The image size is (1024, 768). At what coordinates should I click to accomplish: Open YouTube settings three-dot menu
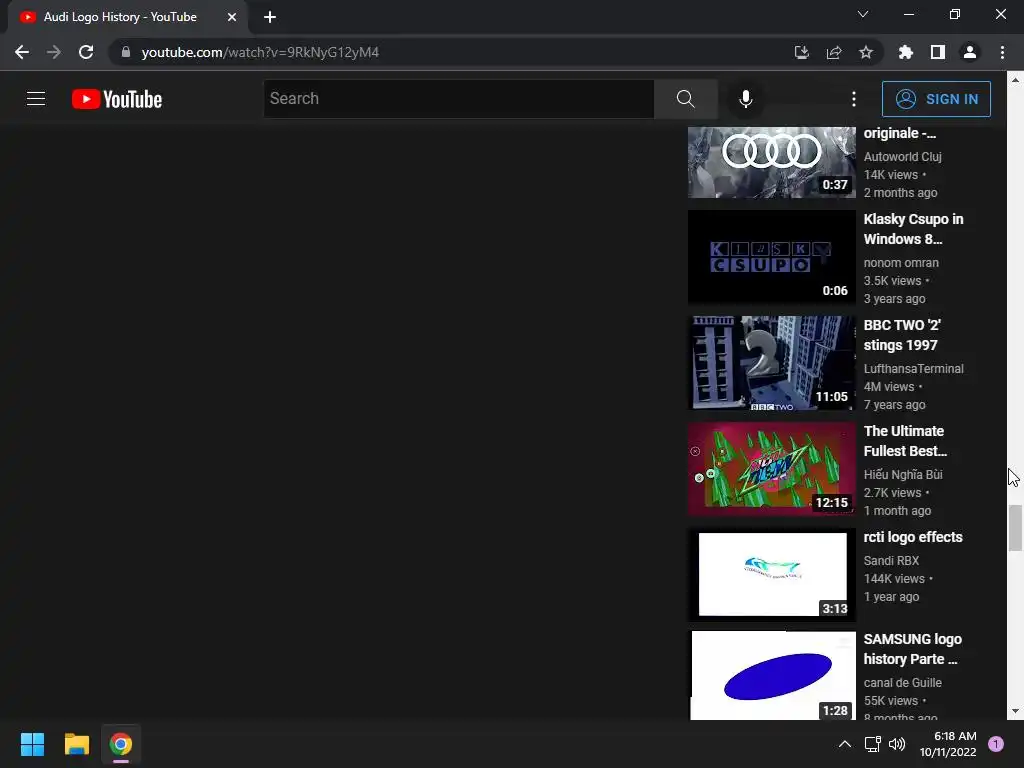854,99
